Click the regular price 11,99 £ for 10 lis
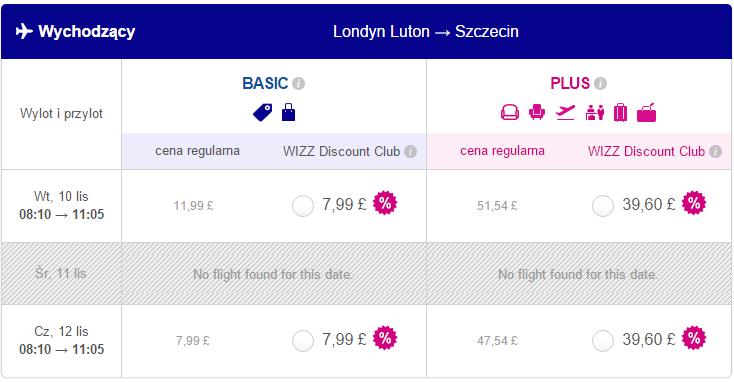 click(x=193, y=206)
